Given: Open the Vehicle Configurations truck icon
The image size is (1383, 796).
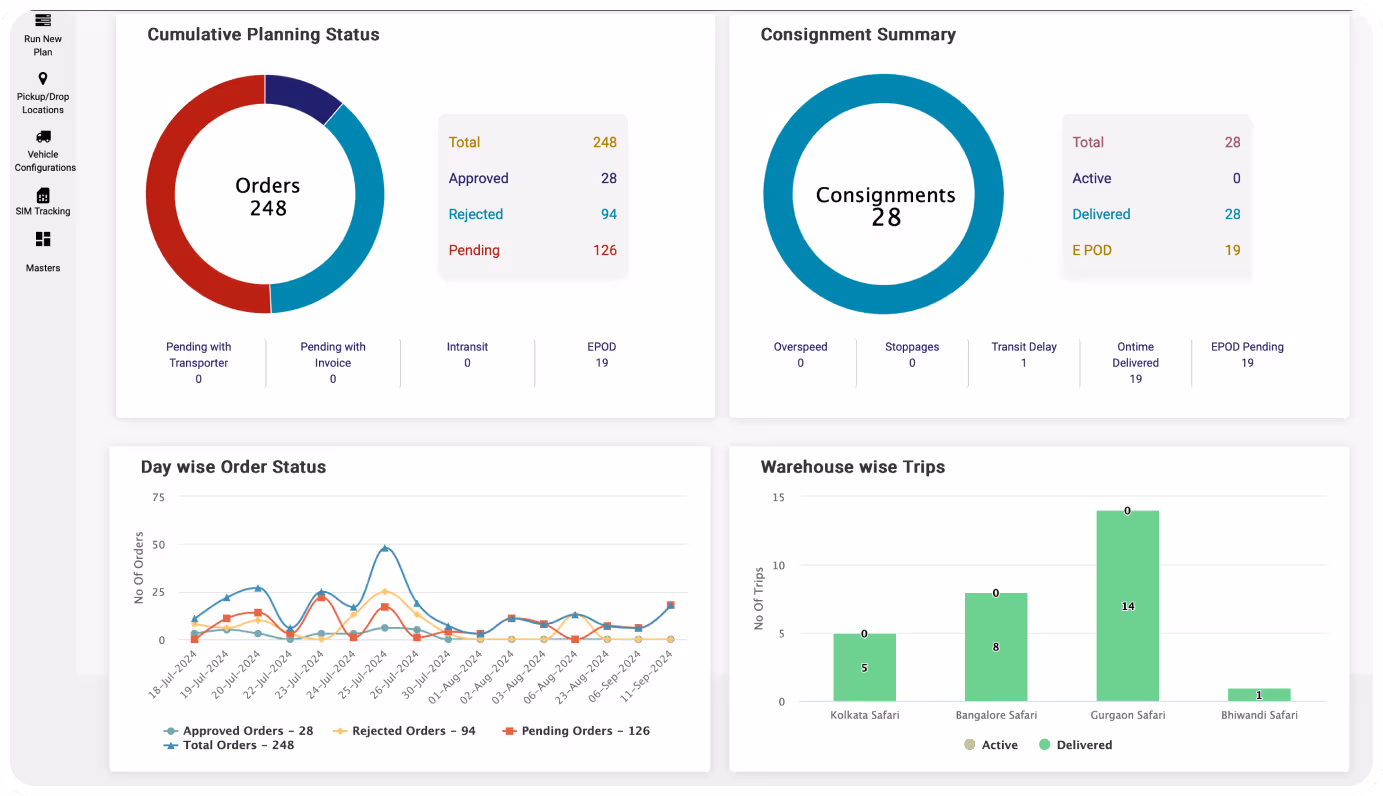Looking at the screenshot, I should tap(43, 137).
